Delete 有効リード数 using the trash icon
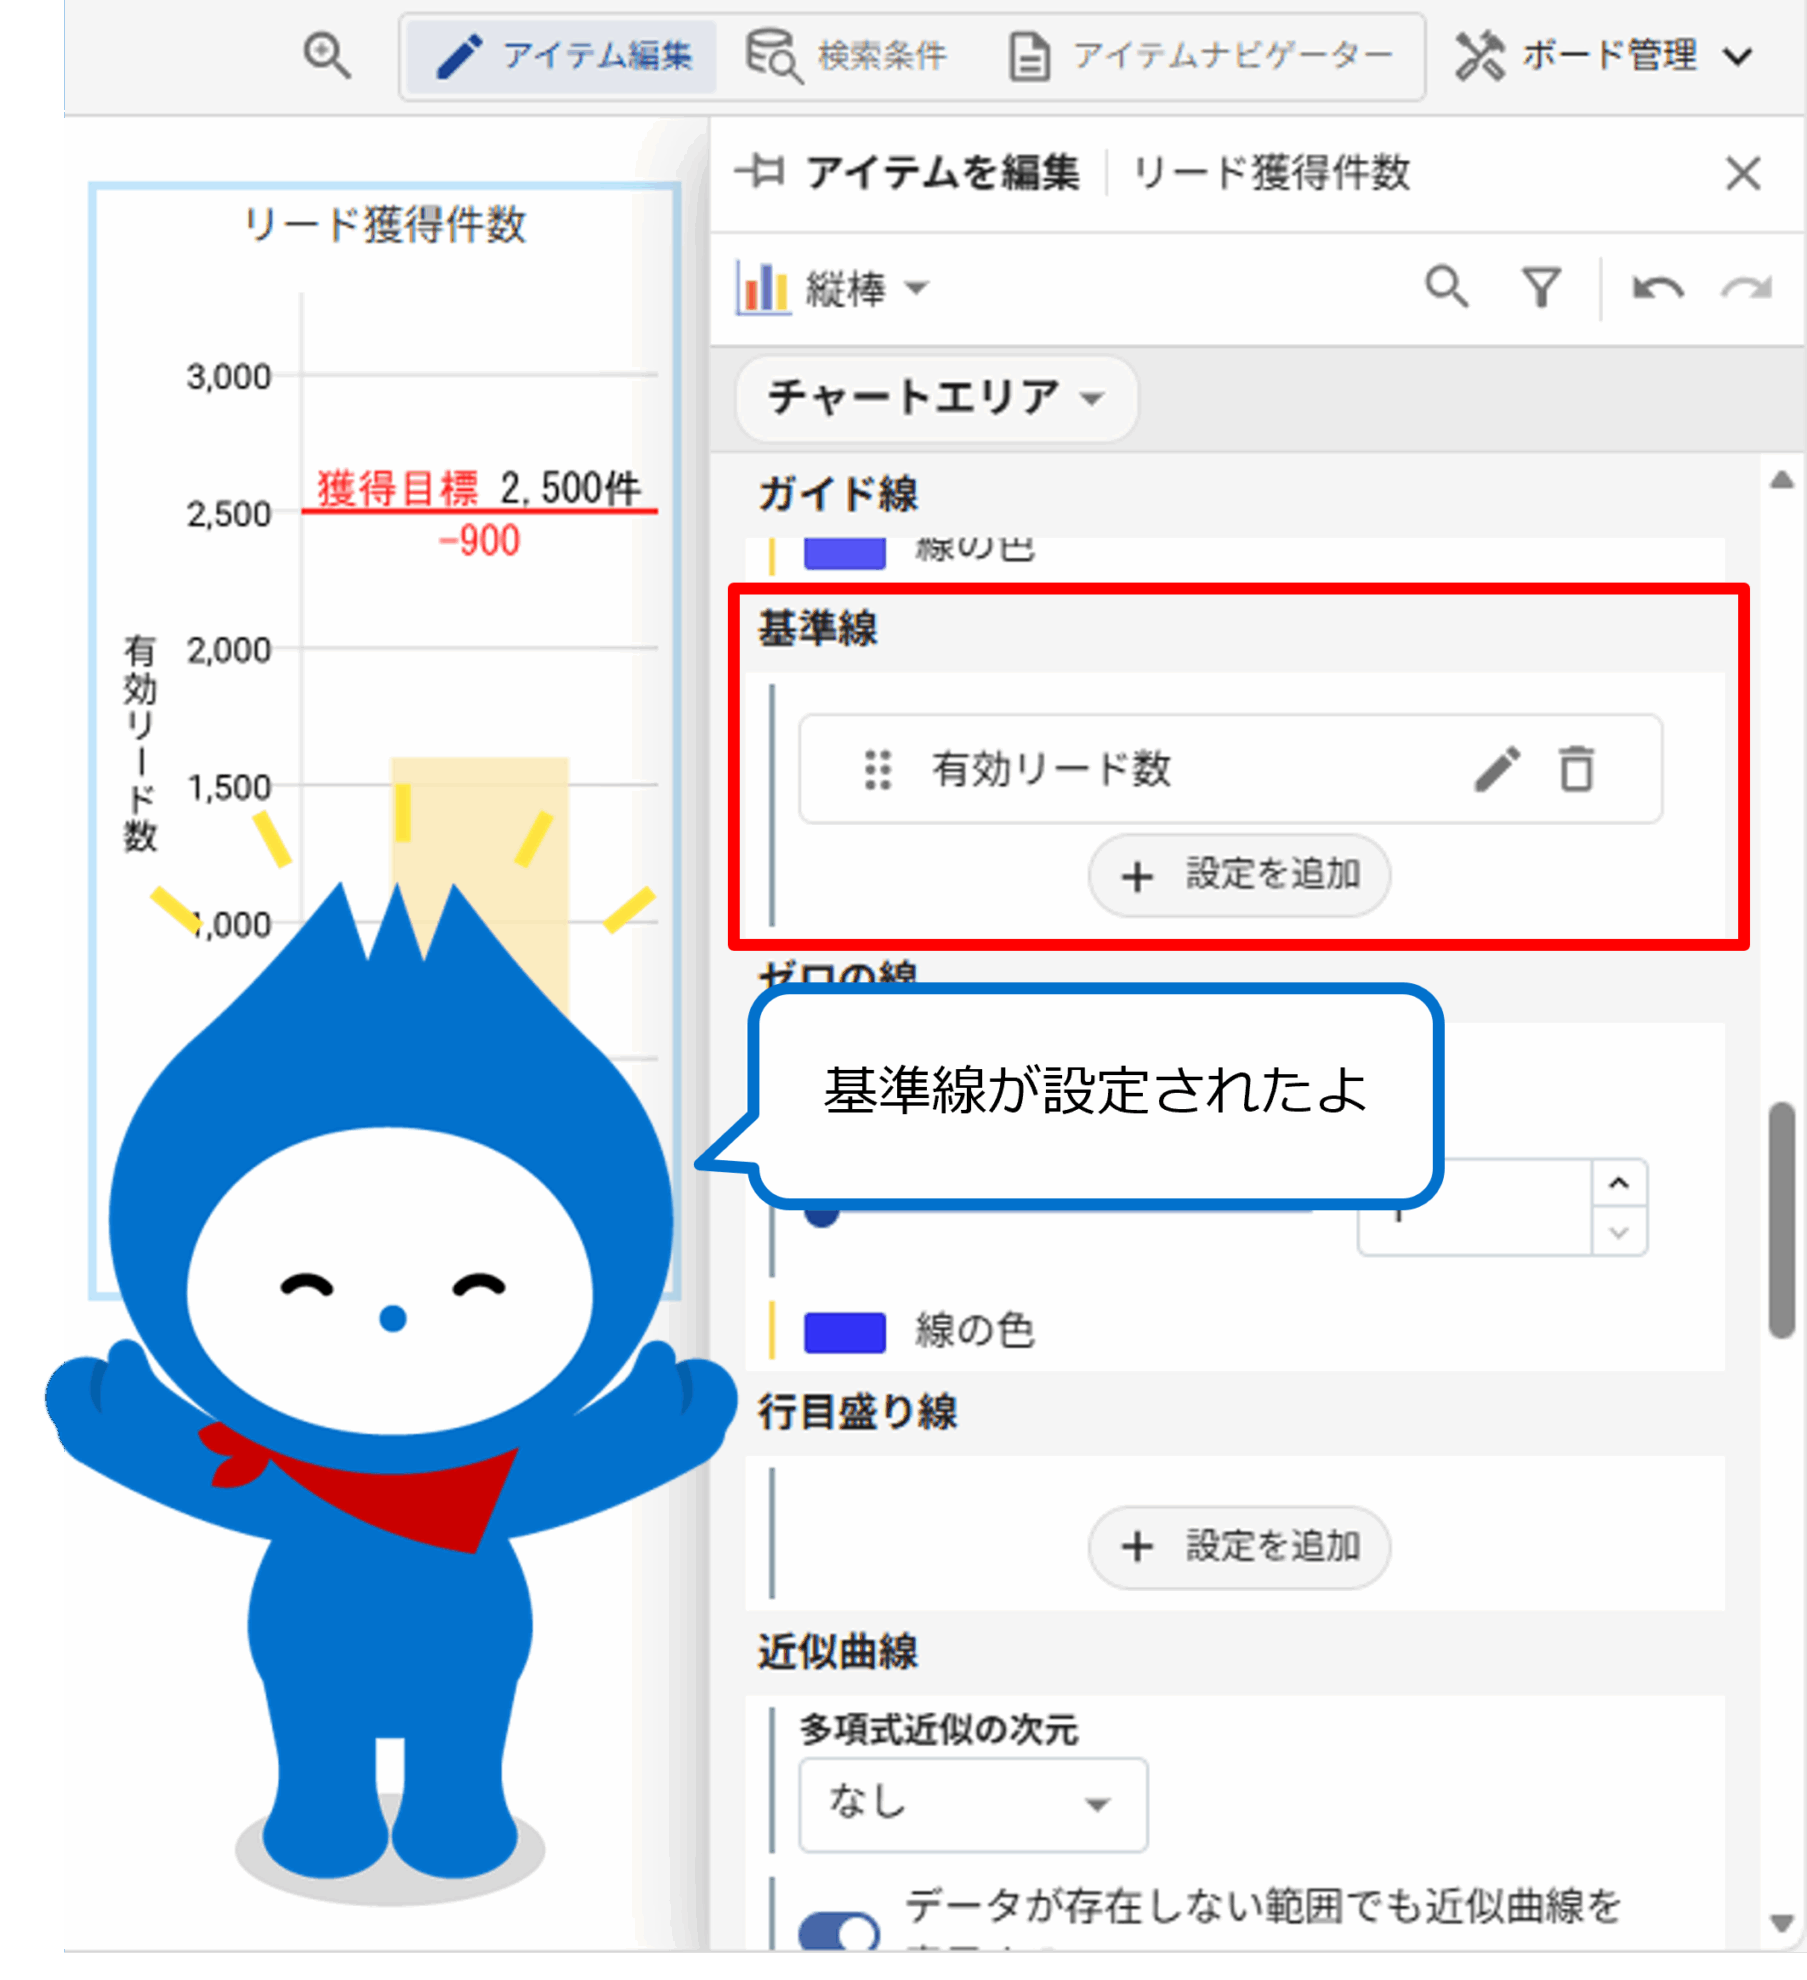 pos(1577,769)
